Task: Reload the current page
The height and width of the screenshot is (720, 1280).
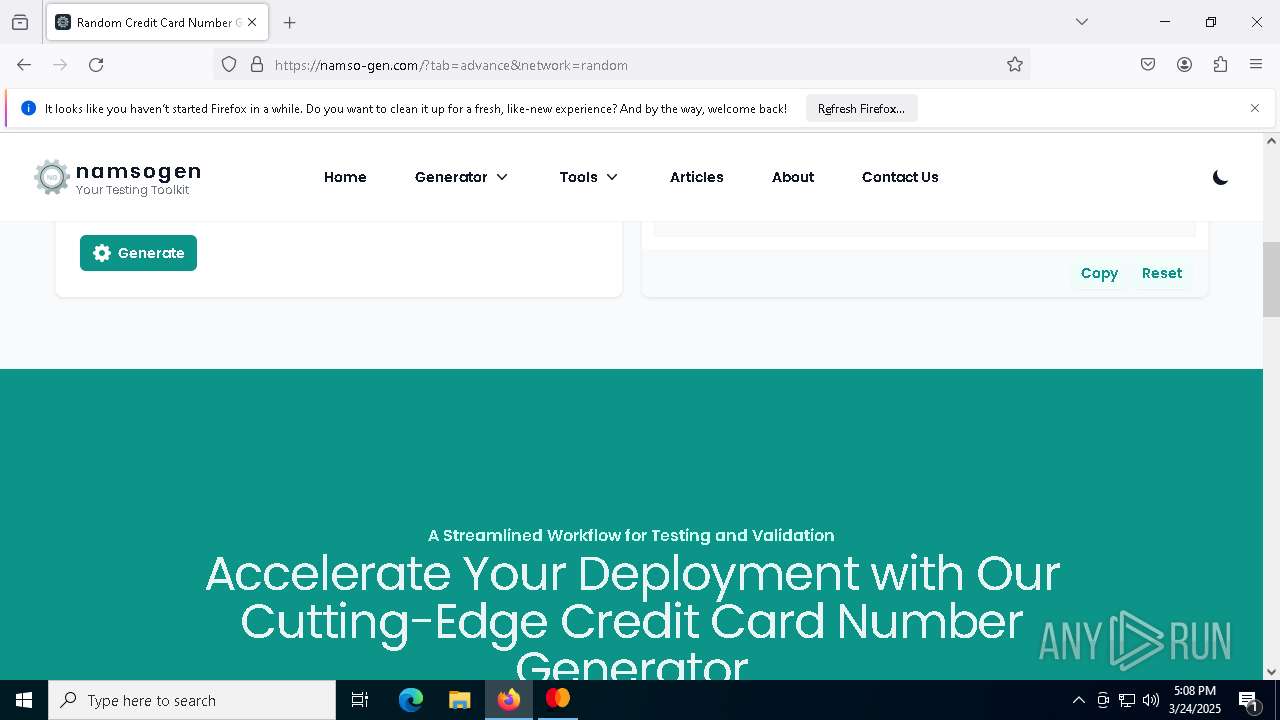Action: 96,65
